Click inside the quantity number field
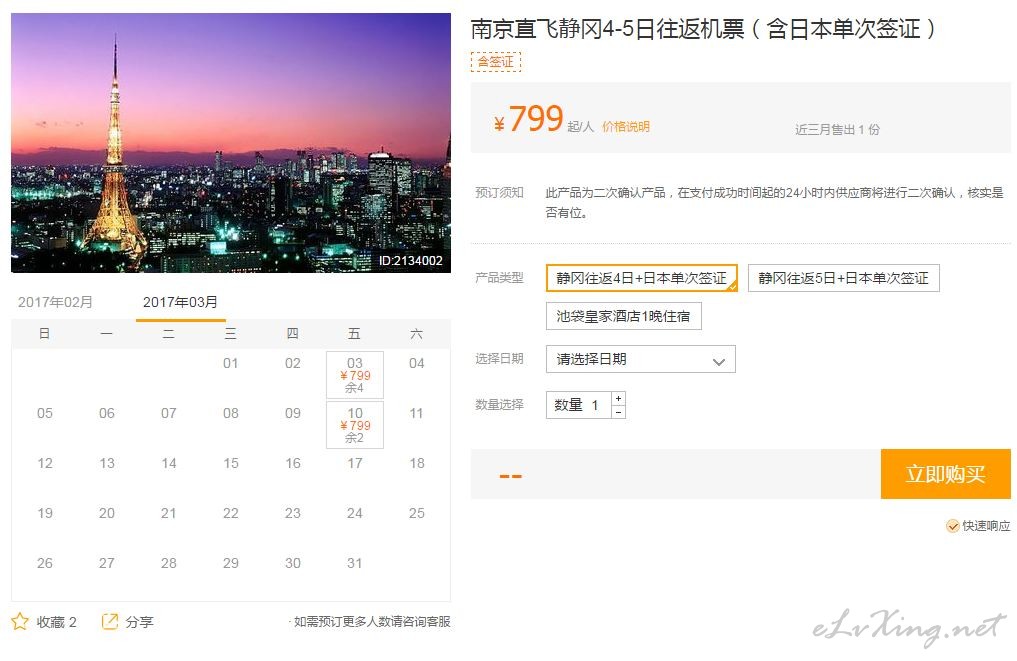 coord(595,405)
